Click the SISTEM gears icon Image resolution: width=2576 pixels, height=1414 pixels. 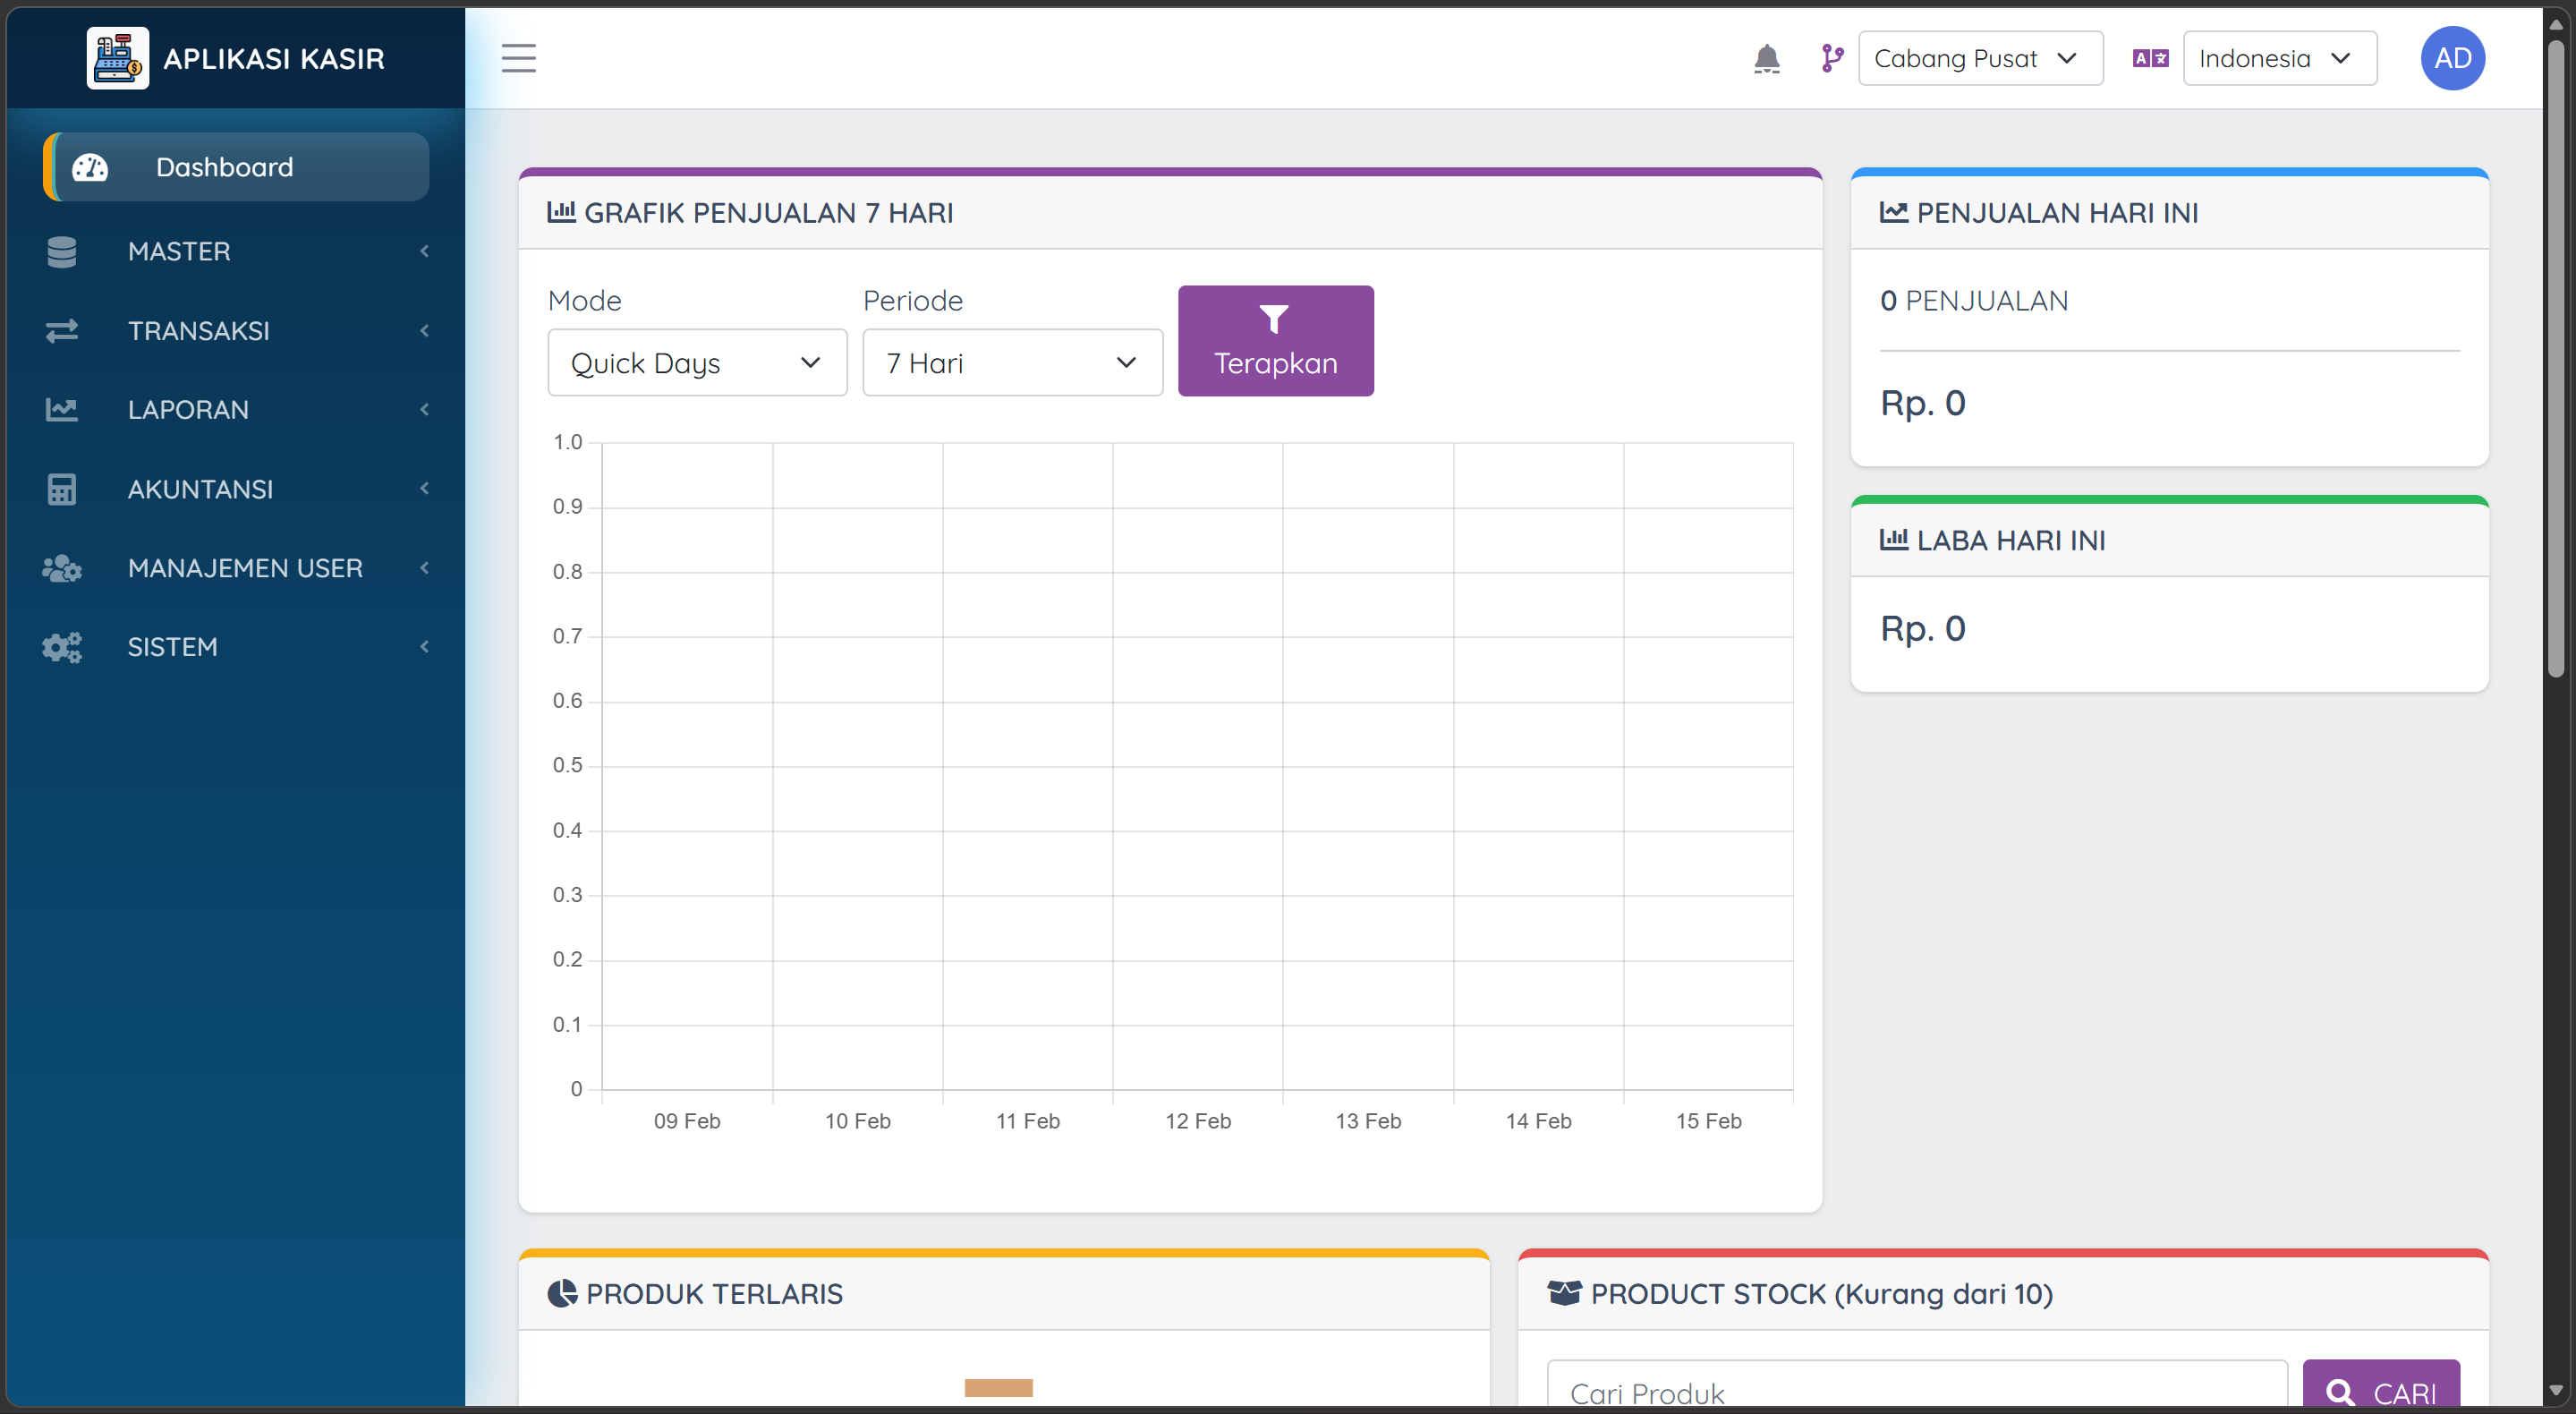(62, 647)
